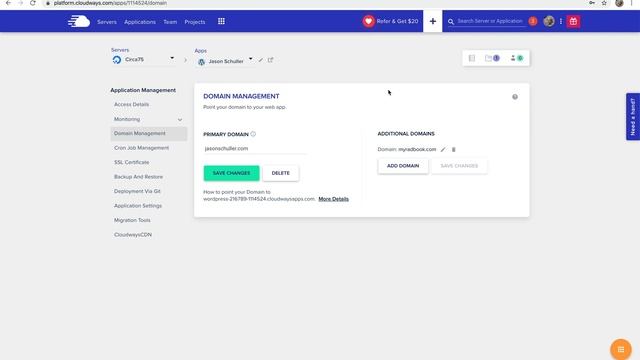Open the Need a hand? side tab

tap(633, 117)
